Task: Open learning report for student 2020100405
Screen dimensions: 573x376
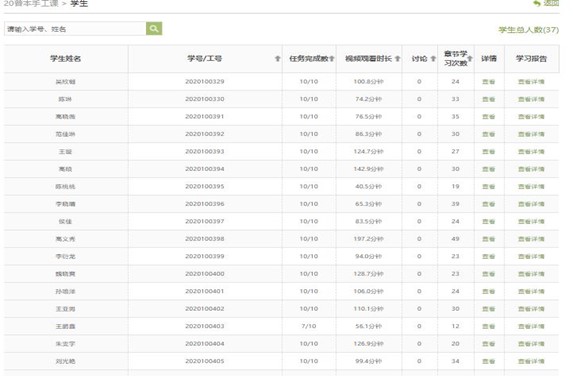Action: (531, 361)
